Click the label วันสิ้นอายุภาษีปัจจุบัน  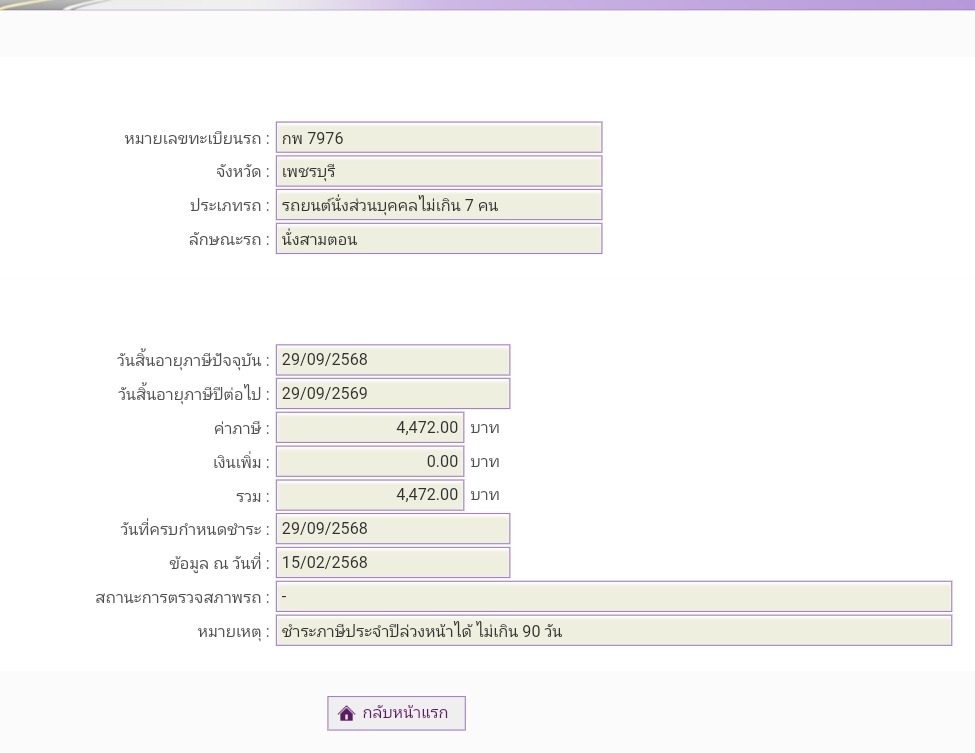(193, 360)
